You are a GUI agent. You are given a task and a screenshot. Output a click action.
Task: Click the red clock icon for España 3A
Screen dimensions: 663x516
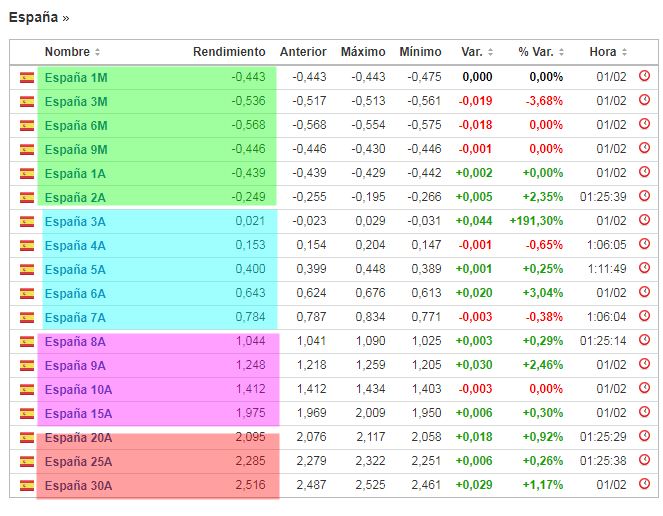[x=644, y=220]
